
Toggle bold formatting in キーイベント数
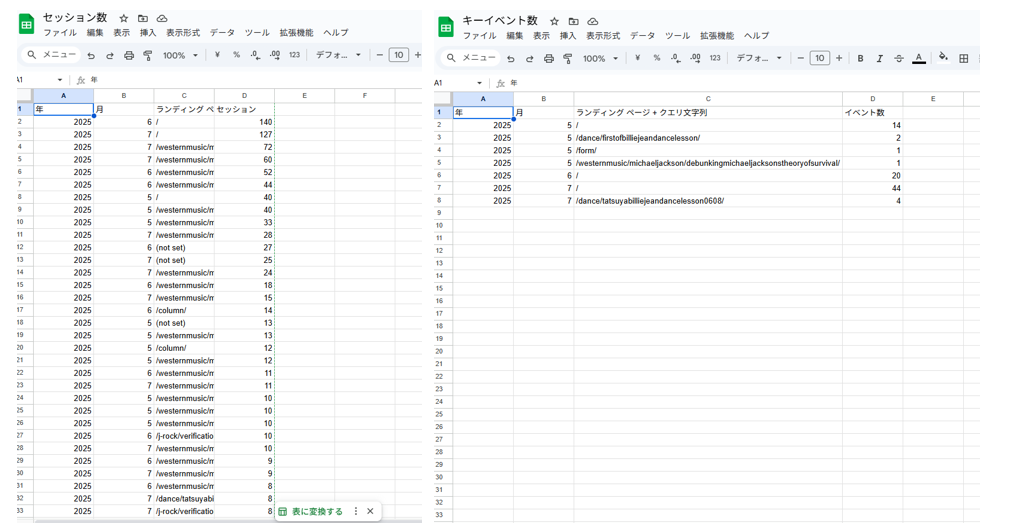[860, 59]
